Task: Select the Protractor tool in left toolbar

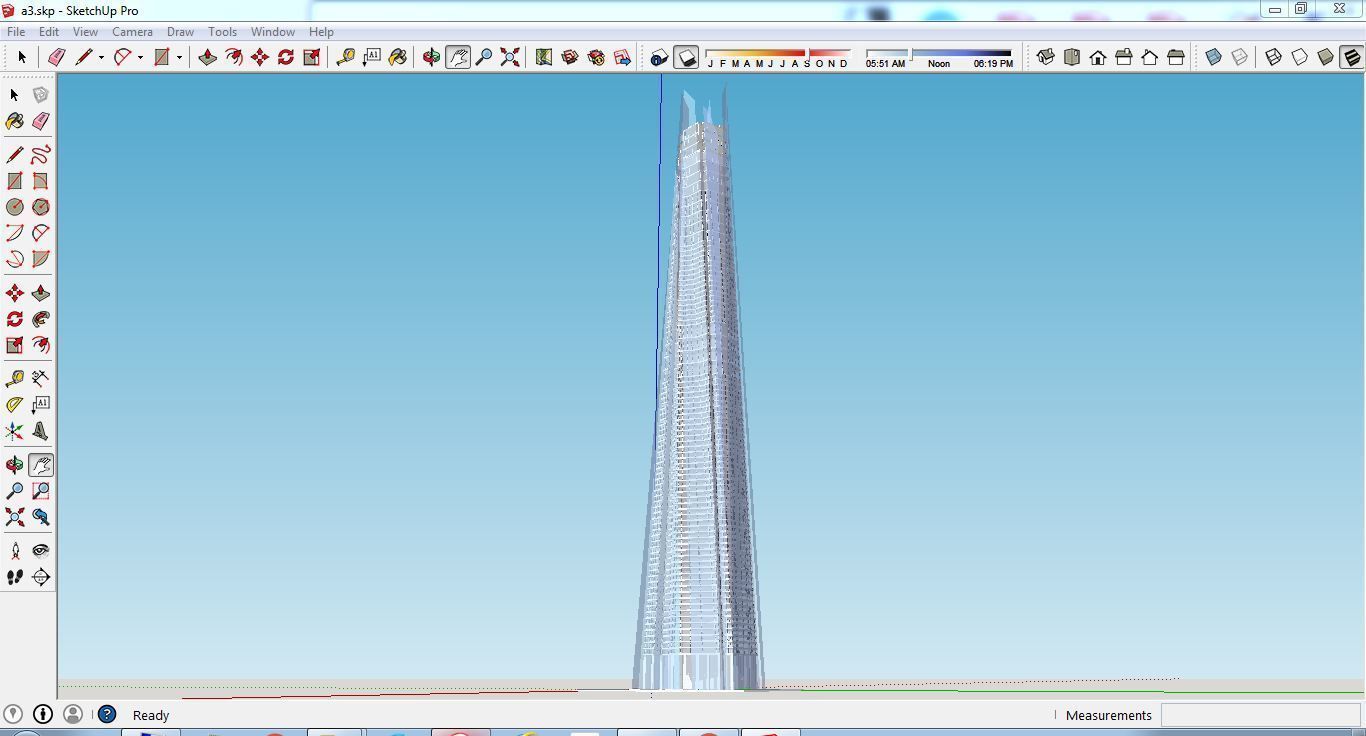Action: coord(15,405)
